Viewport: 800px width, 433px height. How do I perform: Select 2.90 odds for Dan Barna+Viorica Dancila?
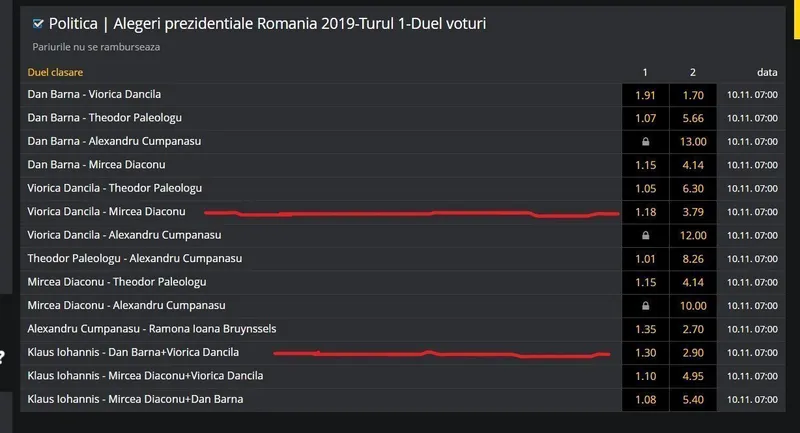click(693, 352)
